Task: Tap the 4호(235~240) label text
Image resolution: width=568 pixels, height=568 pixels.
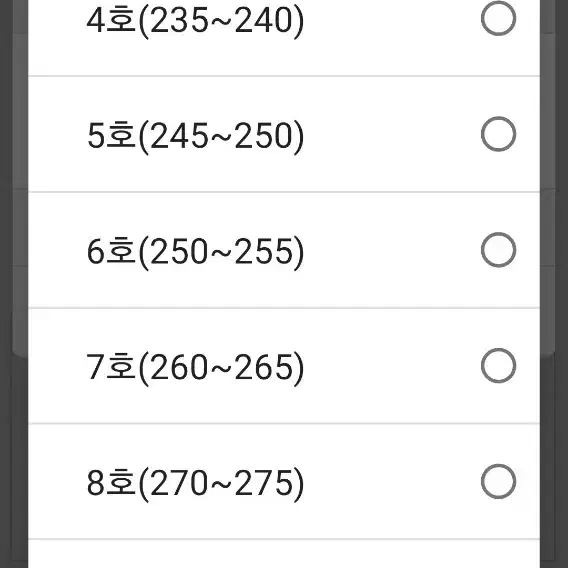Action: click(195, 21)
